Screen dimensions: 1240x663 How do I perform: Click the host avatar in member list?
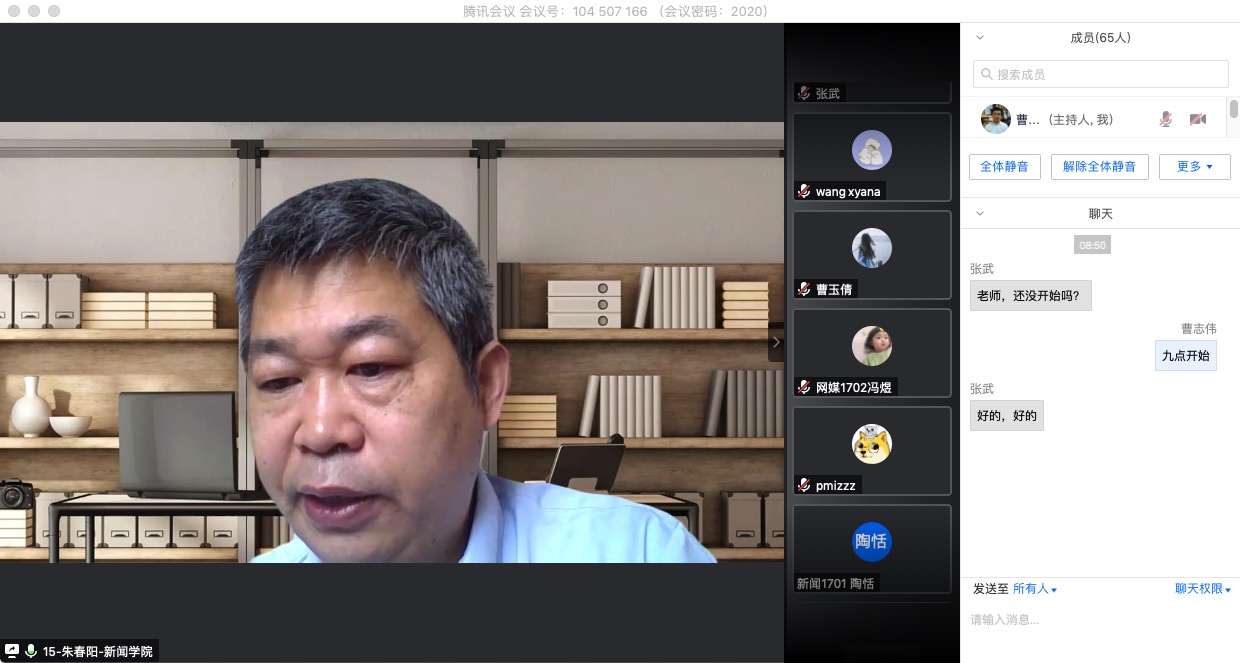pos(995,119)
